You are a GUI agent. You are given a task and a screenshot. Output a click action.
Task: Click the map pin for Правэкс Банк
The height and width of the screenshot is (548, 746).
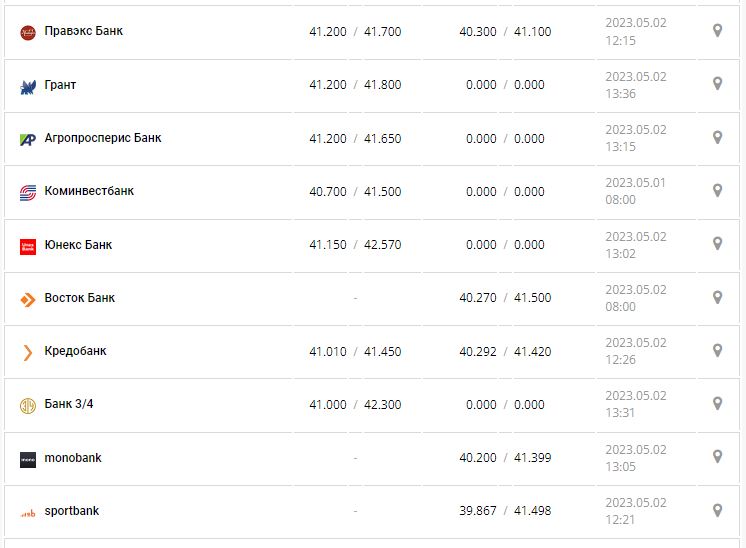(x=717, y=31)
